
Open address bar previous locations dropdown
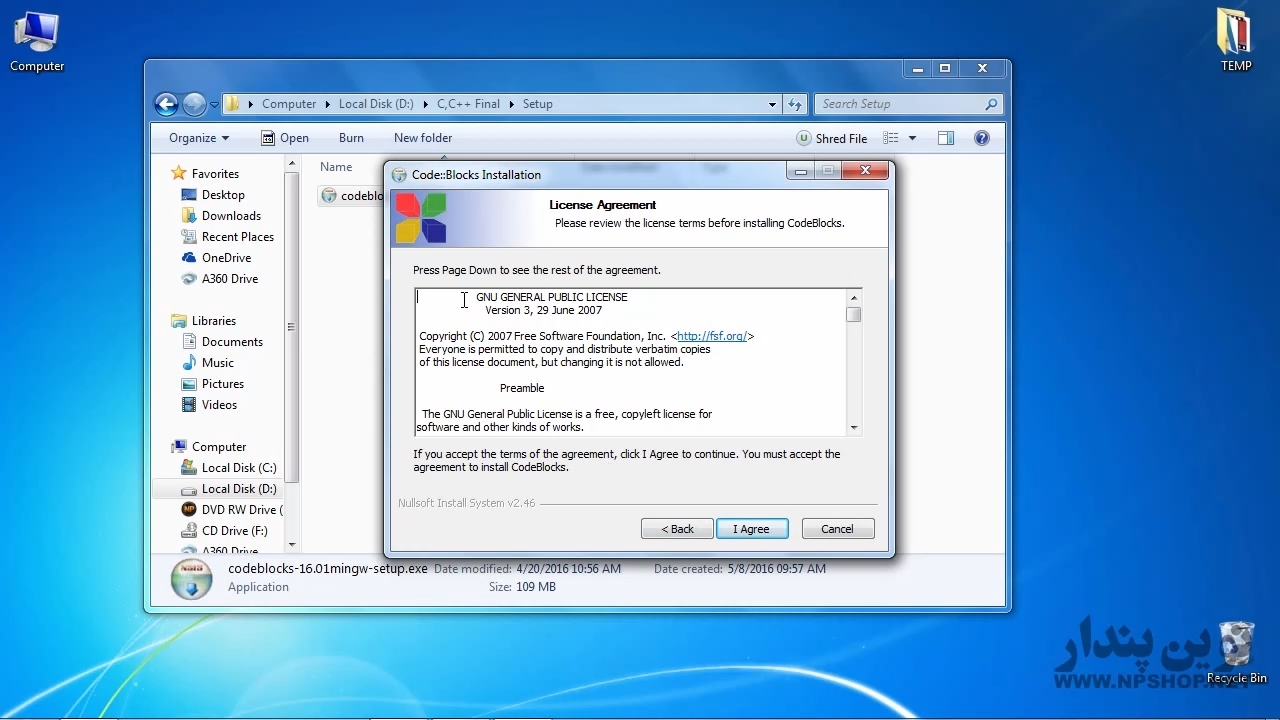pos(772,104)
